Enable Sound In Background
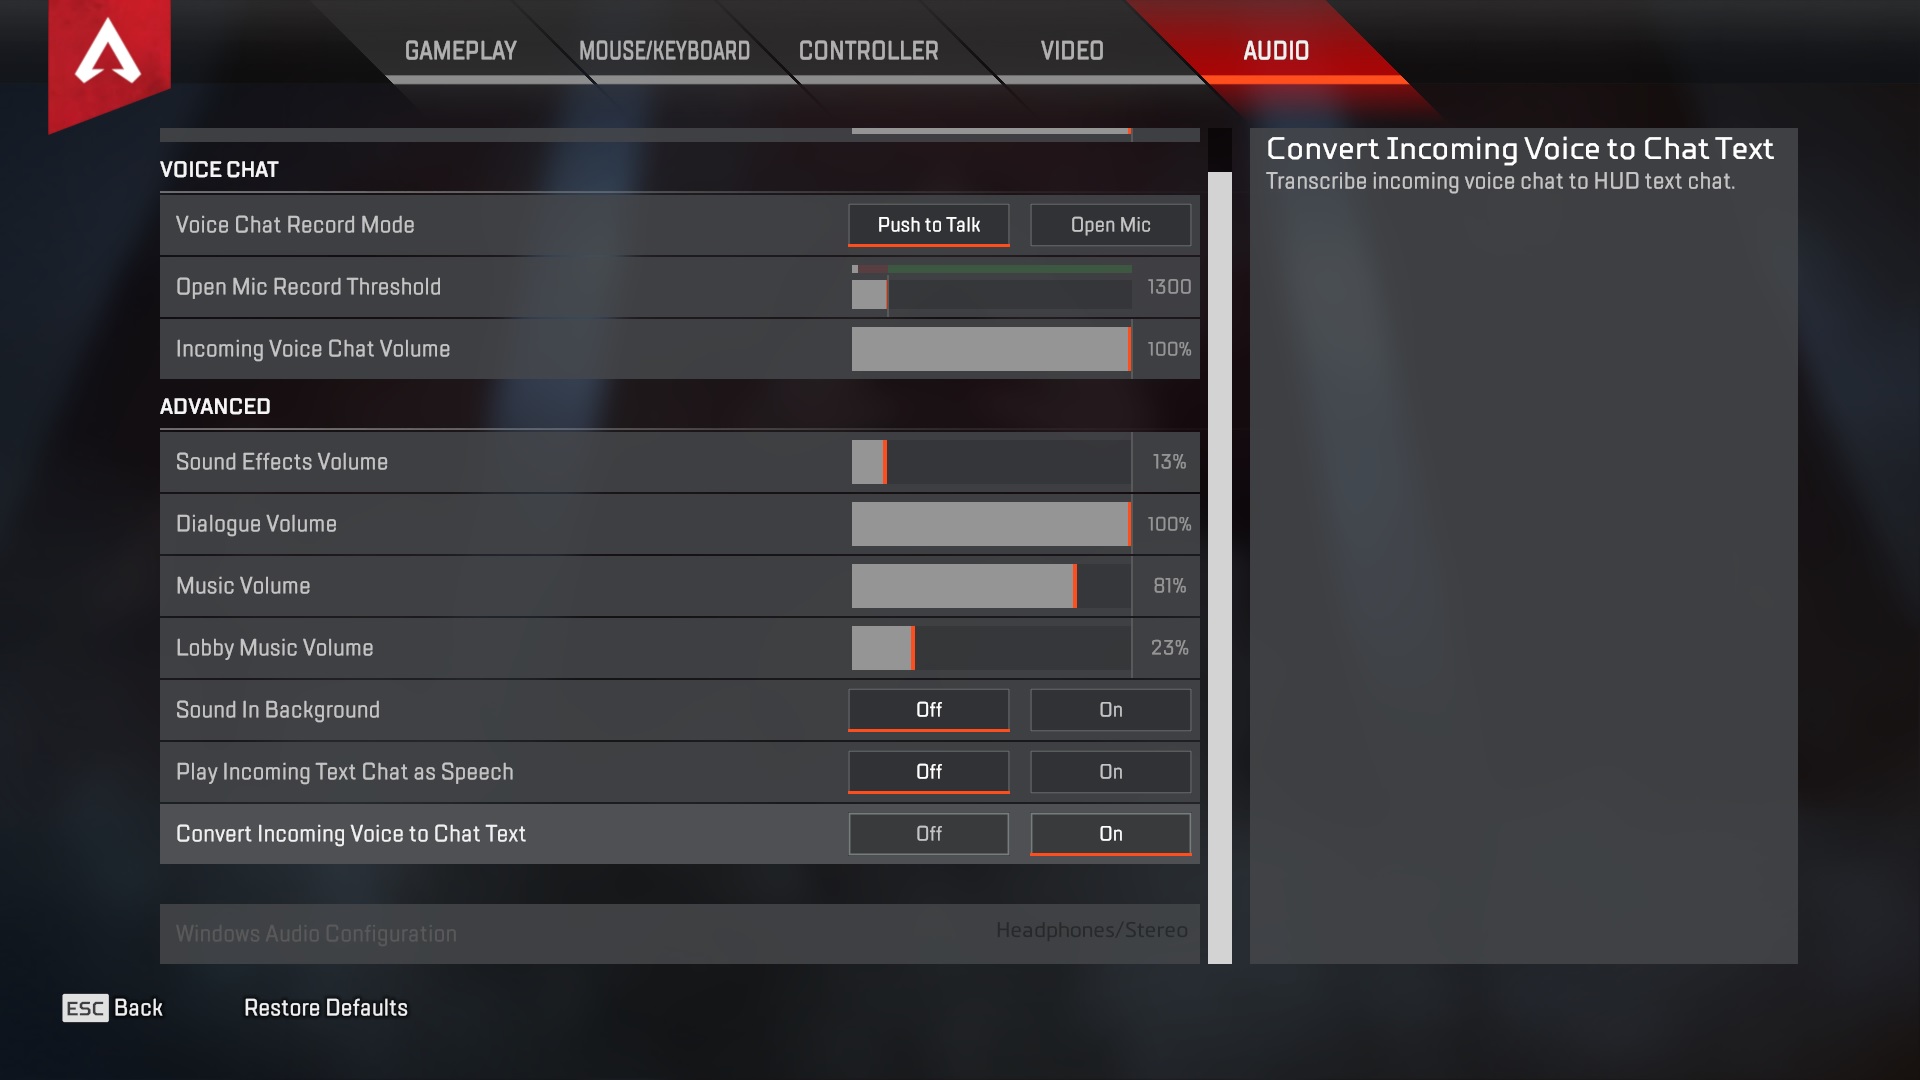This screenshot has height=1080, width=1920. [x=1110, y=709]
